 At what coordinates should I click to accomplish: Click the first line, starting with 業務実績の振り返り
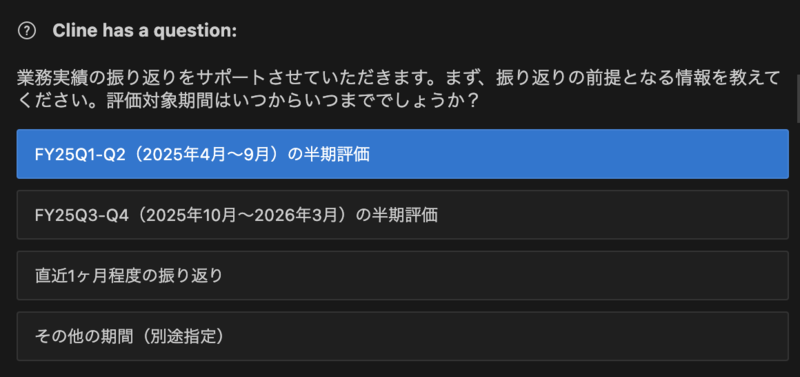[x=398, y=79]
